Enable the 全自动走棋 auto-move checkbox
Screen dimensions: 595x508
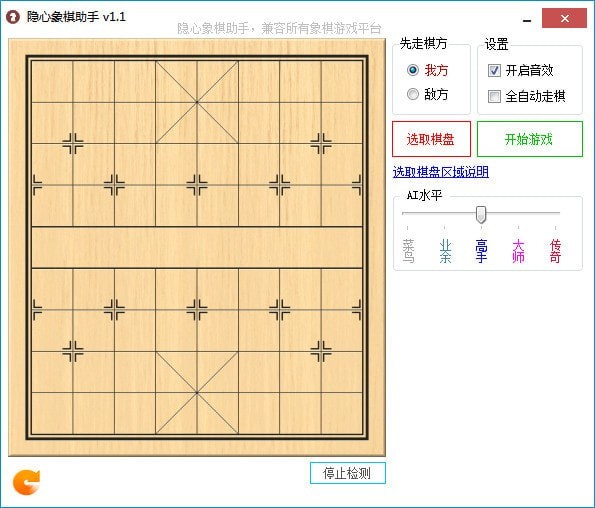[x=494, y=96]
